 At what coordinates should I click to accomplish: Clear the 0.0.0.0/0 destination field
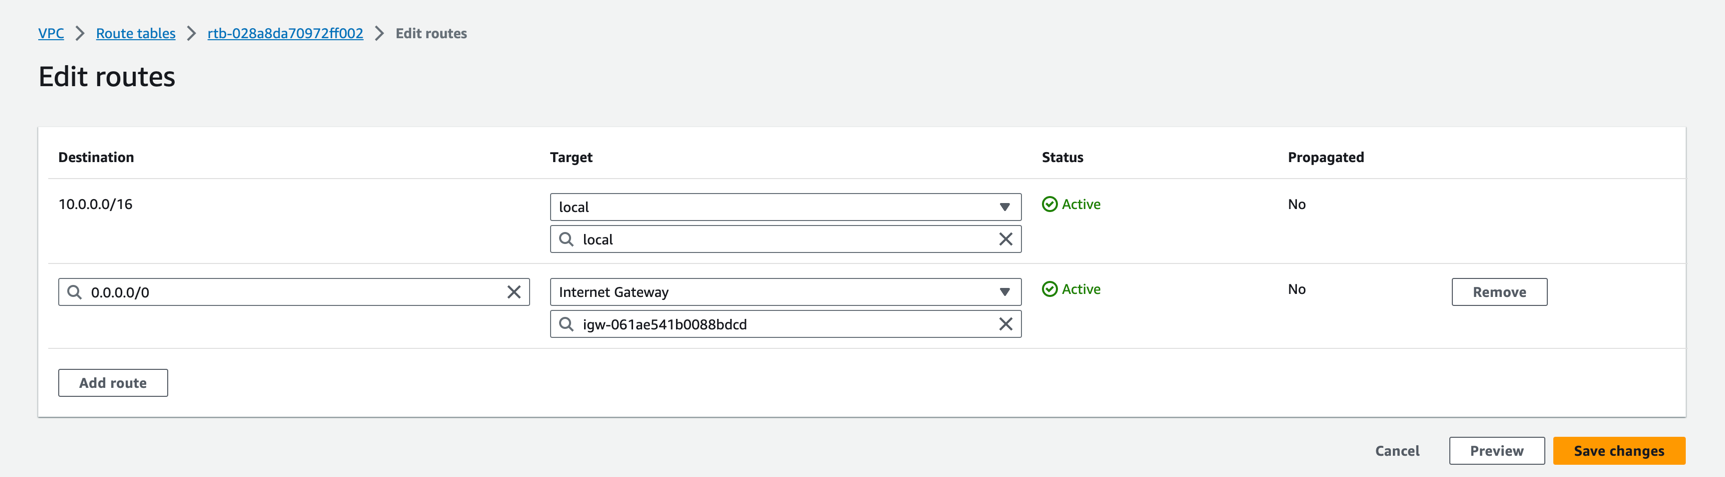tap(514, 292)
